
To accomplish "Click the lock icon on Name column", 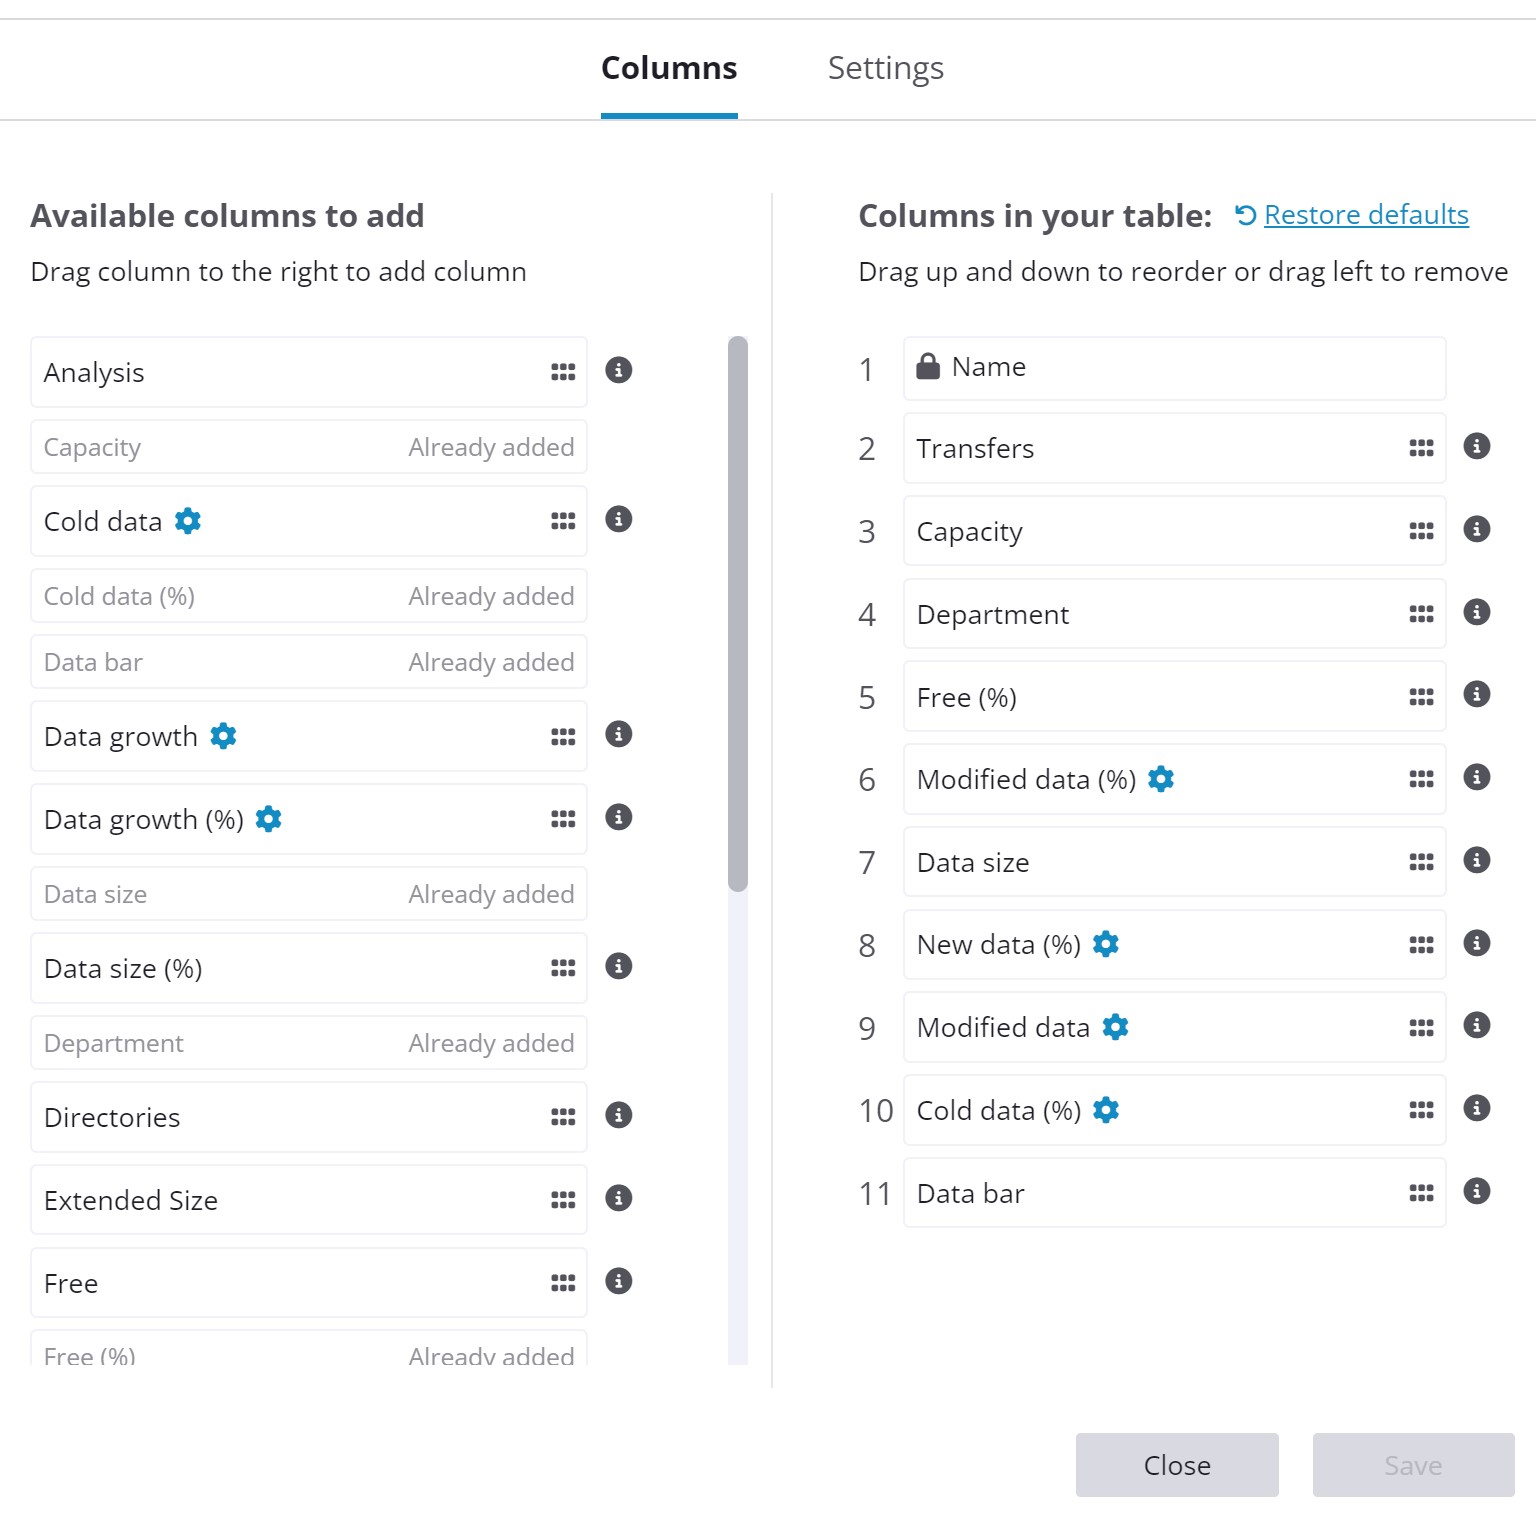I will 928,367.
